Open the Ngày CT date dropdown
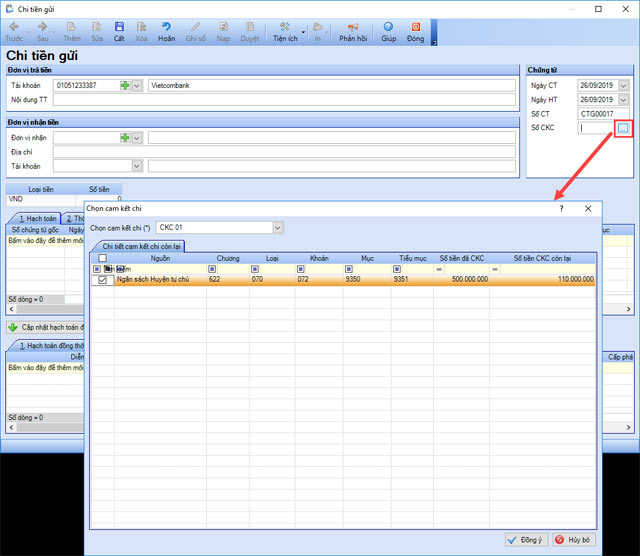The width and height of the screenshot is (640, 556). coord(624,86)
